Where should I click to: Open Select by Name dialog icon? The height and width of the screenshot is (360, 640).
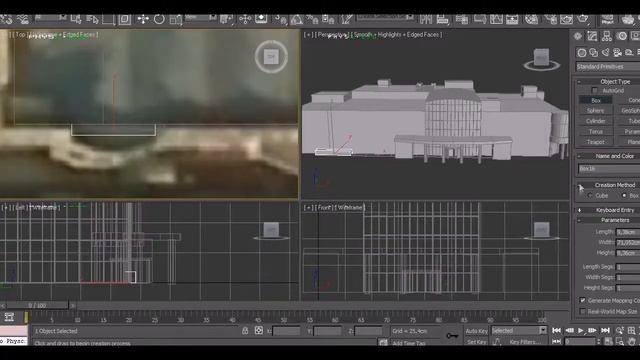point(93,19)
